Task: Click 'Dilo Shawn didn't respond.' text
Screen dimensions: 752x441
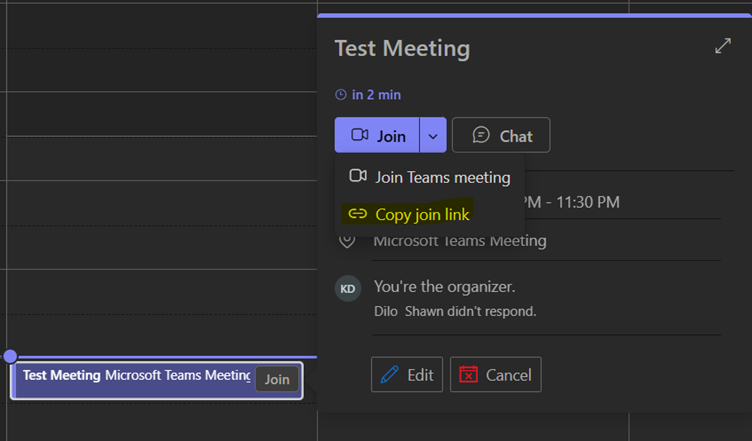Action: pyautogui.click(x=455, y=312)
